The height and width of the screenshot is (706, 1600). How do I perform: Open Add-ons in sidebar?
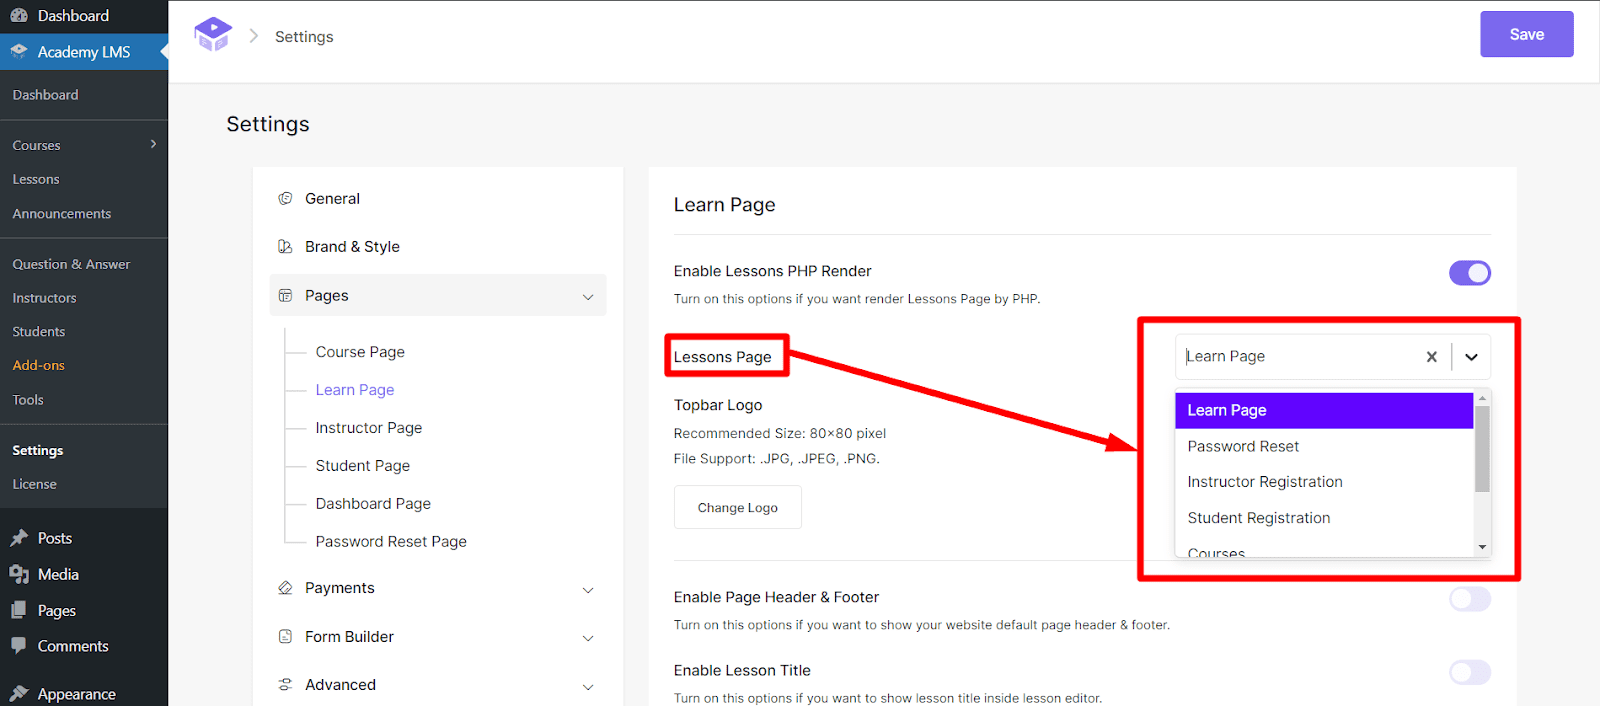tap(38, 365)
